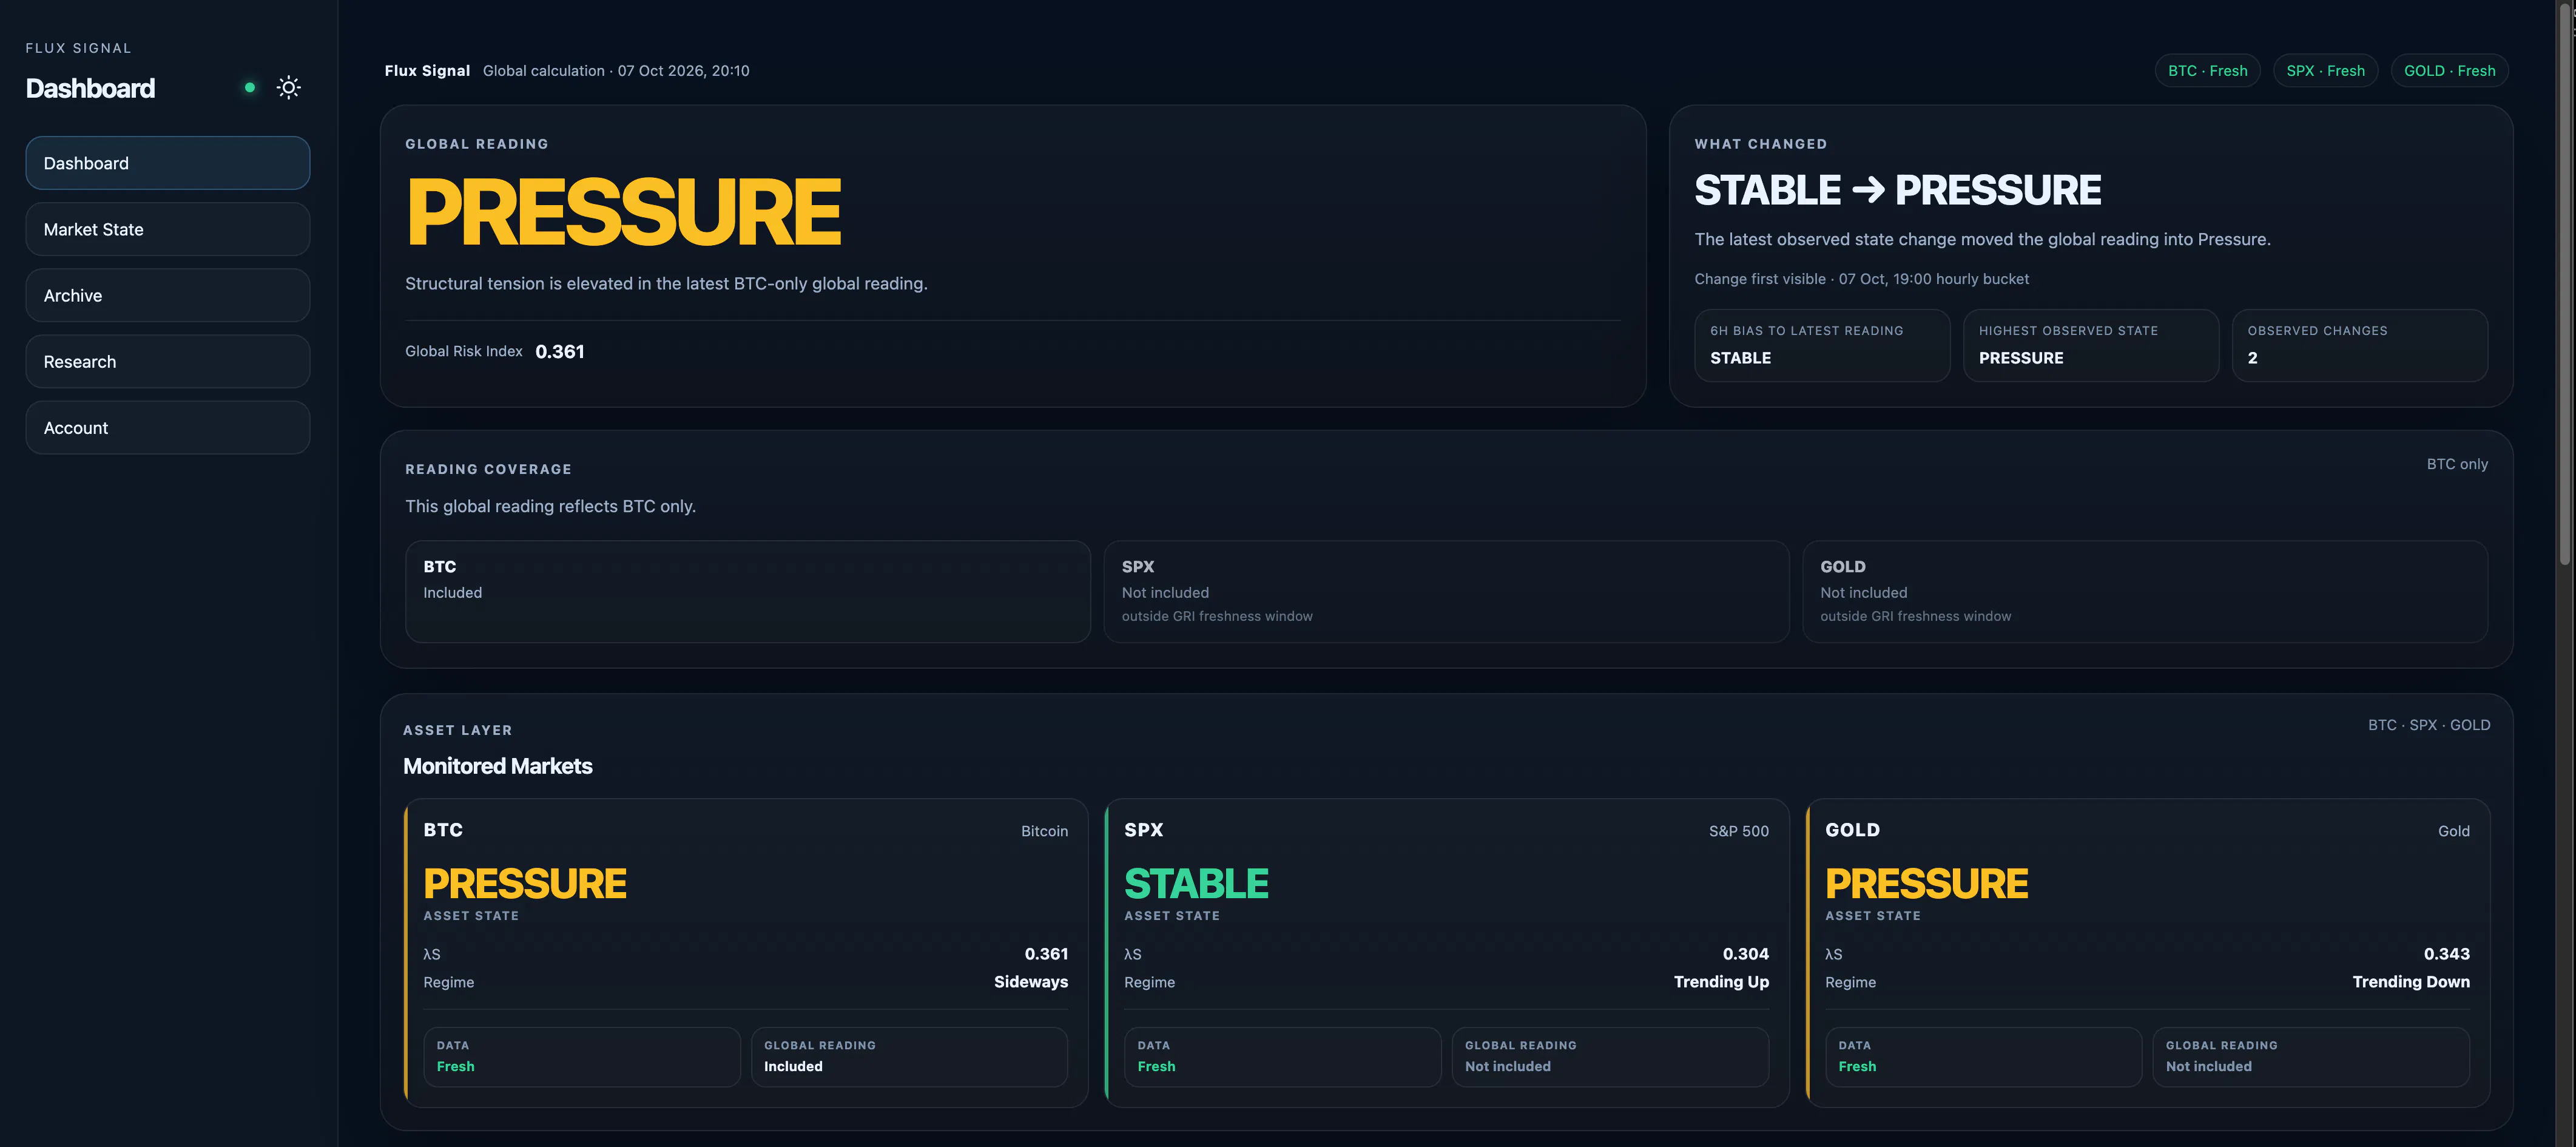
Task: Select the 6H Bias To Latest Reading tile
Action: tap(1822, 345)
